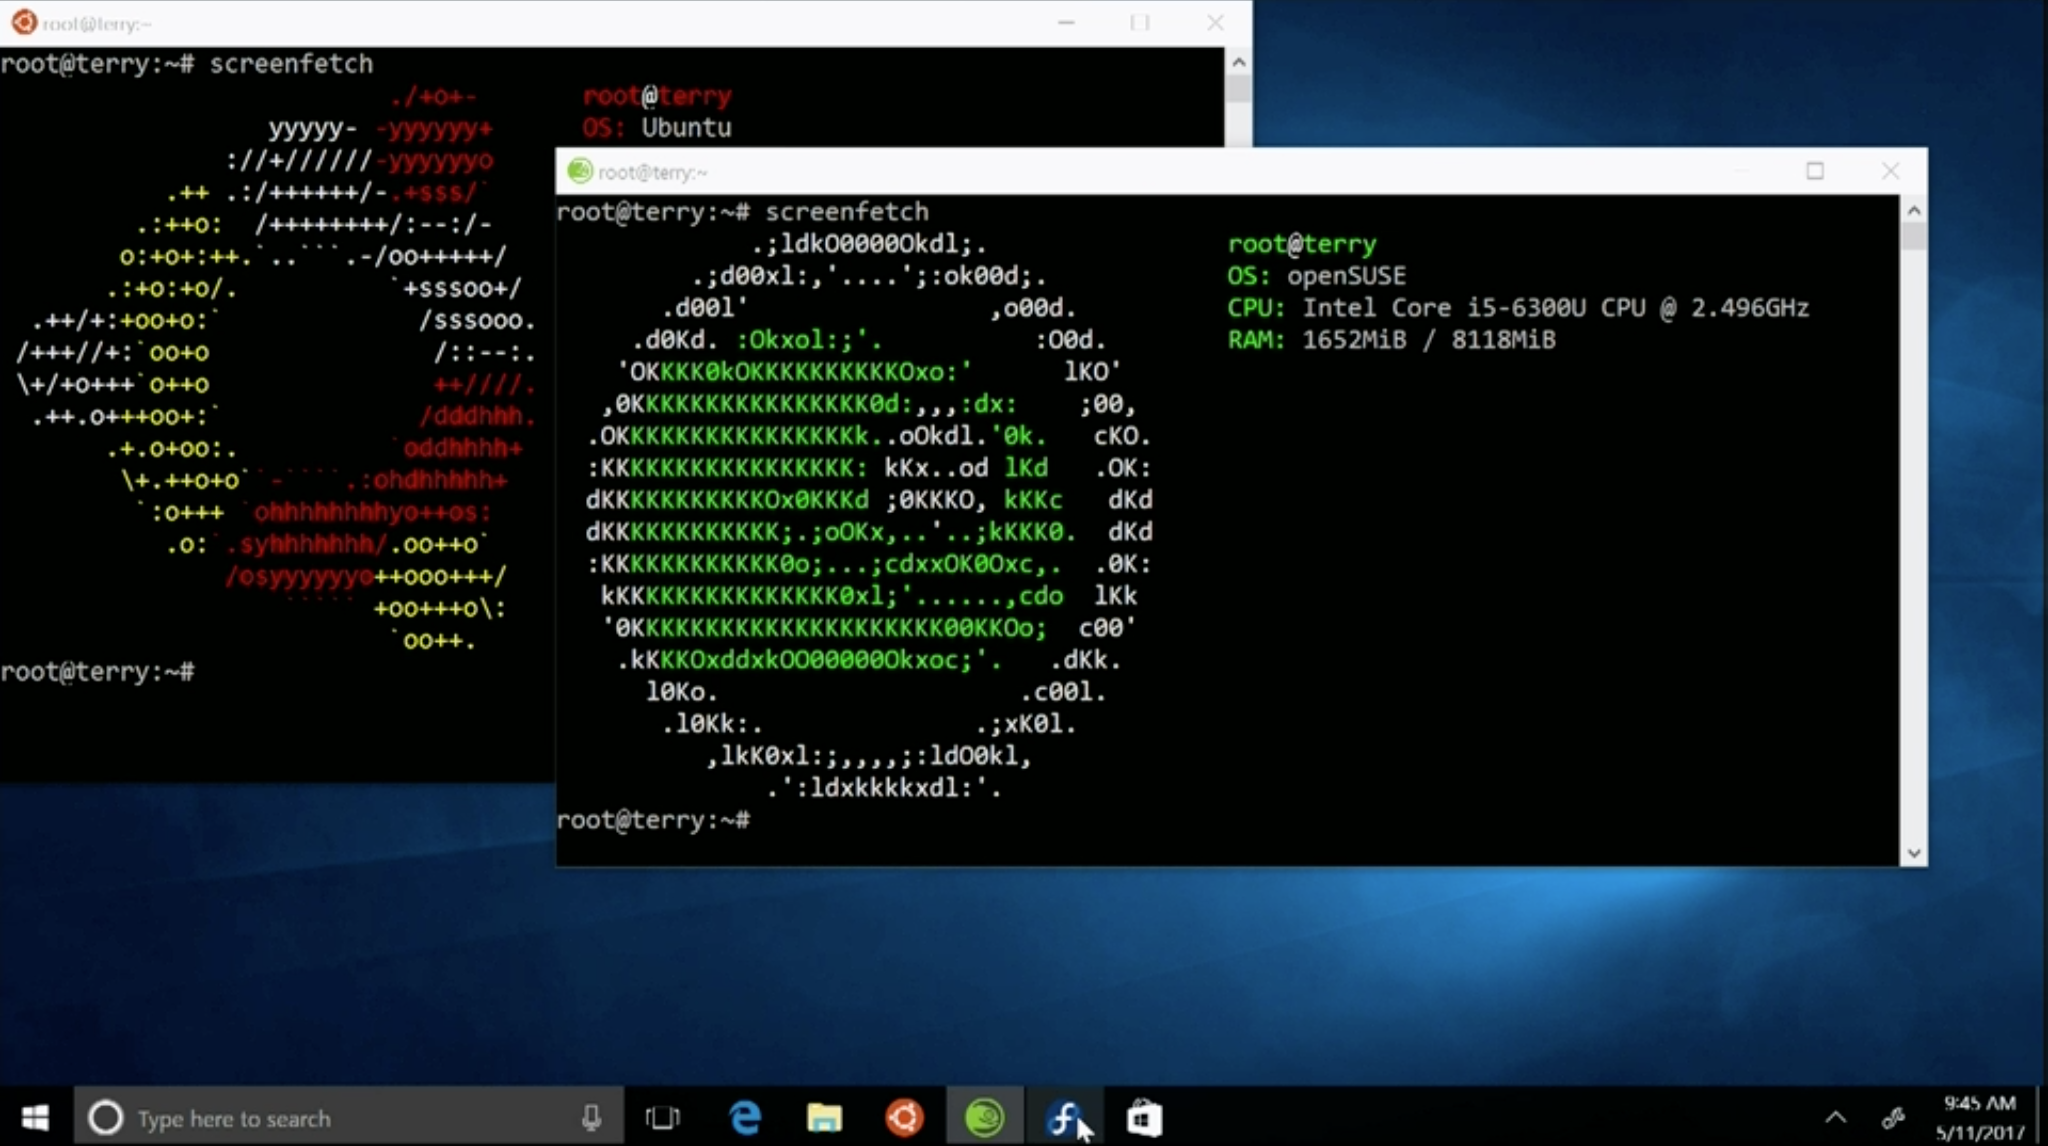The height and width of the screenshot is (1146, 2048).
Task: Open File Explorer from the taskbar
Action: [x=824, y=1117]
